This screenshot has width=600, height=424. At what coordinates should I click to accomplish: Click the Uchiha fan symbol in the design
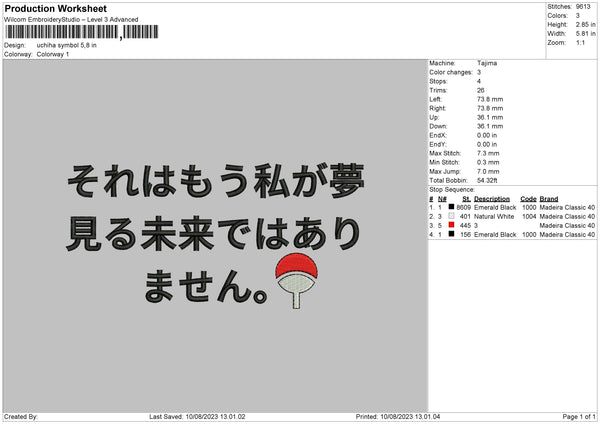pos(297,280)
